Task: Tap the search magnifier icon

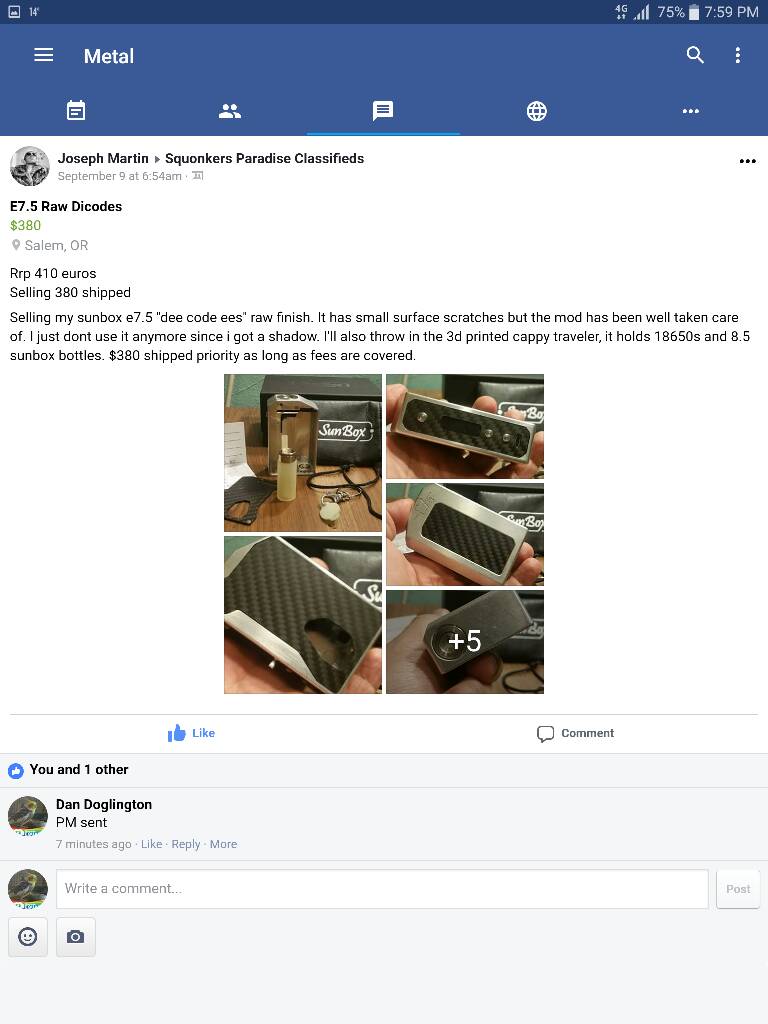Action: point(695,56)
